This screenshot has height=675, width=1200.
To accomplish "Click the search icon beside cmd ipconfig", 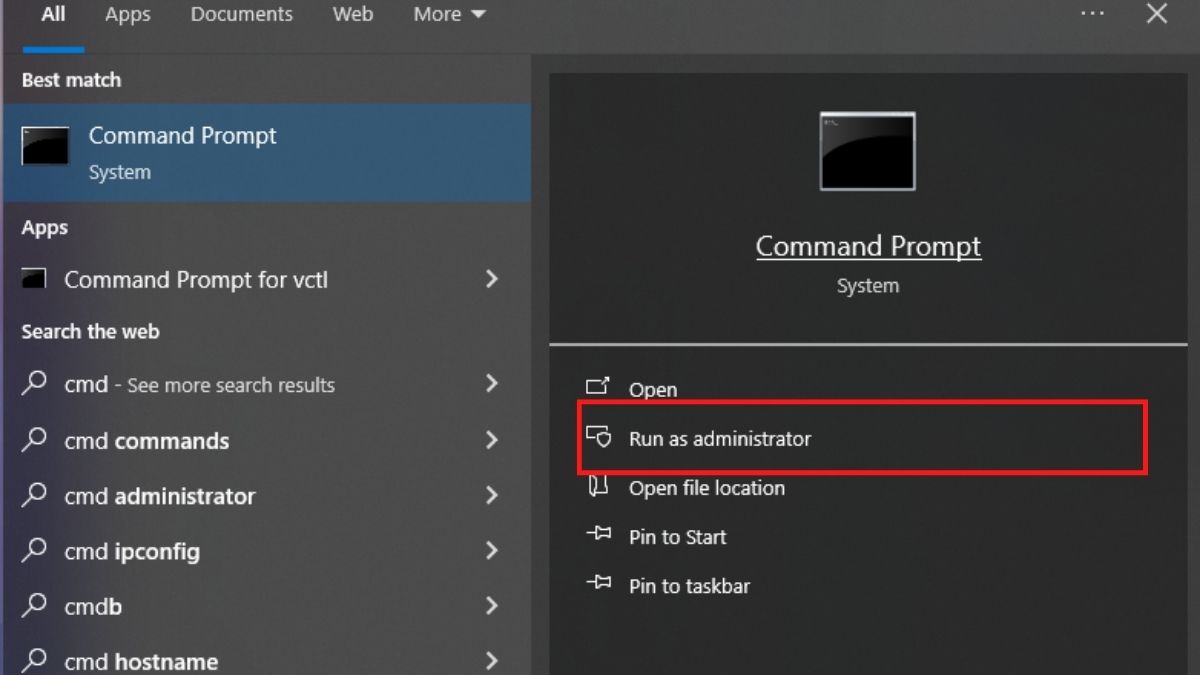I will [x=35, y=549].
